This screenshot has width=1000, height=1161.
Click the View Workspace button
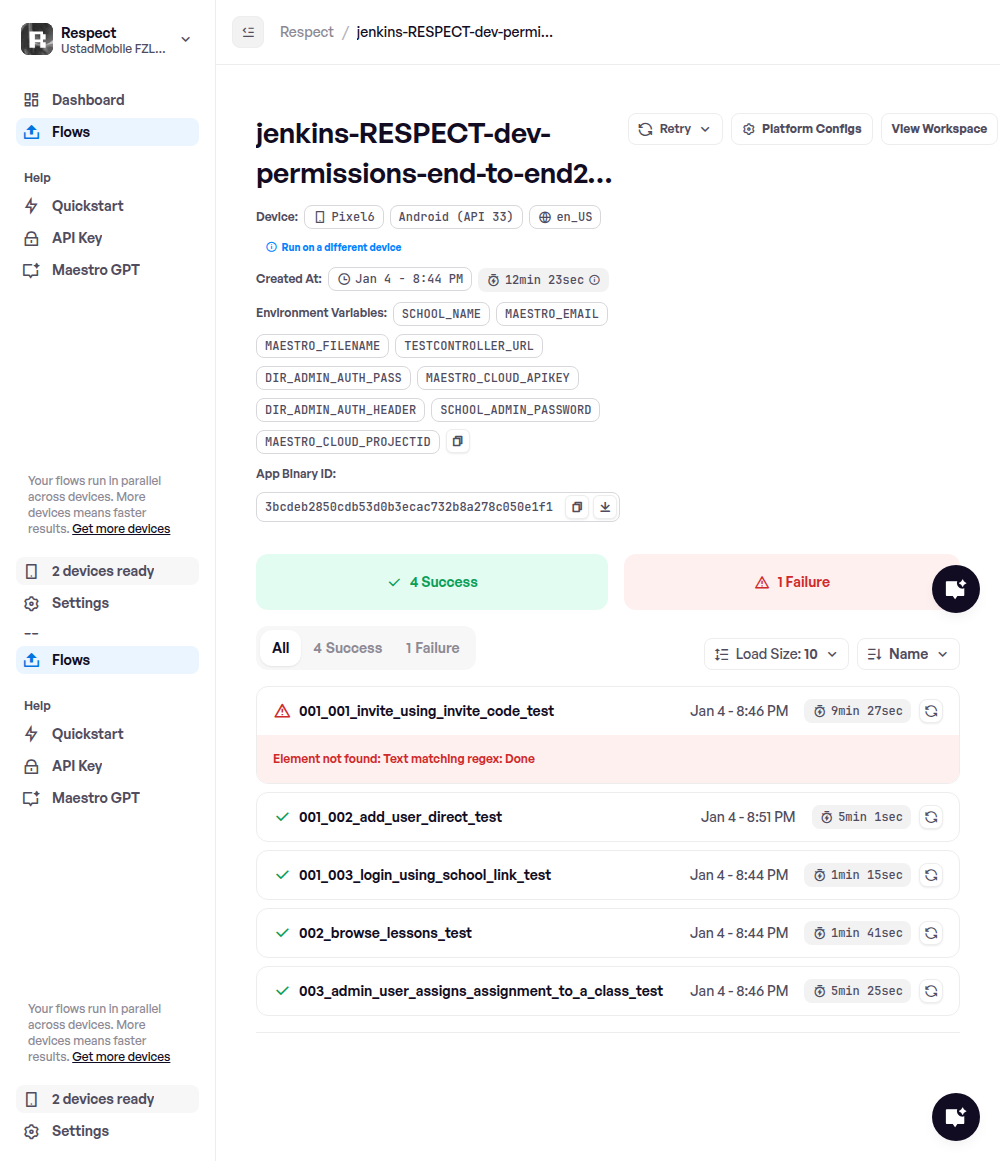[x=938, y=129]
